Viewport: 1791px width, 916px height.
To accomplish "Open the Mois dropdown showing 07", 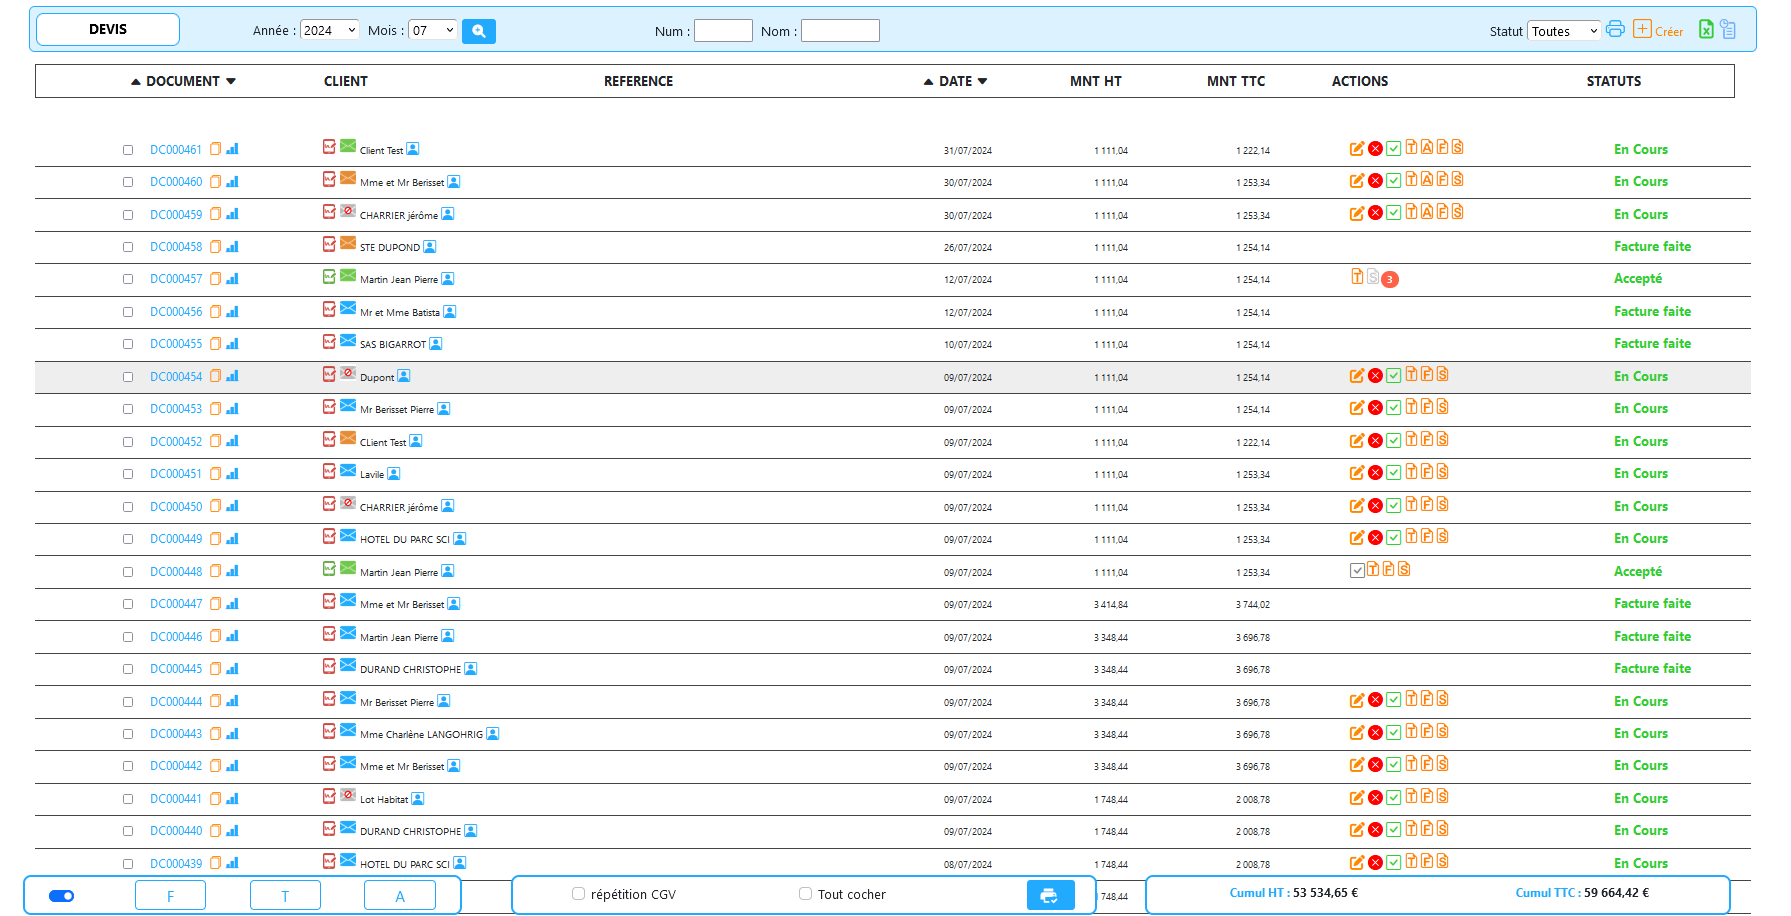I will 433,30.
